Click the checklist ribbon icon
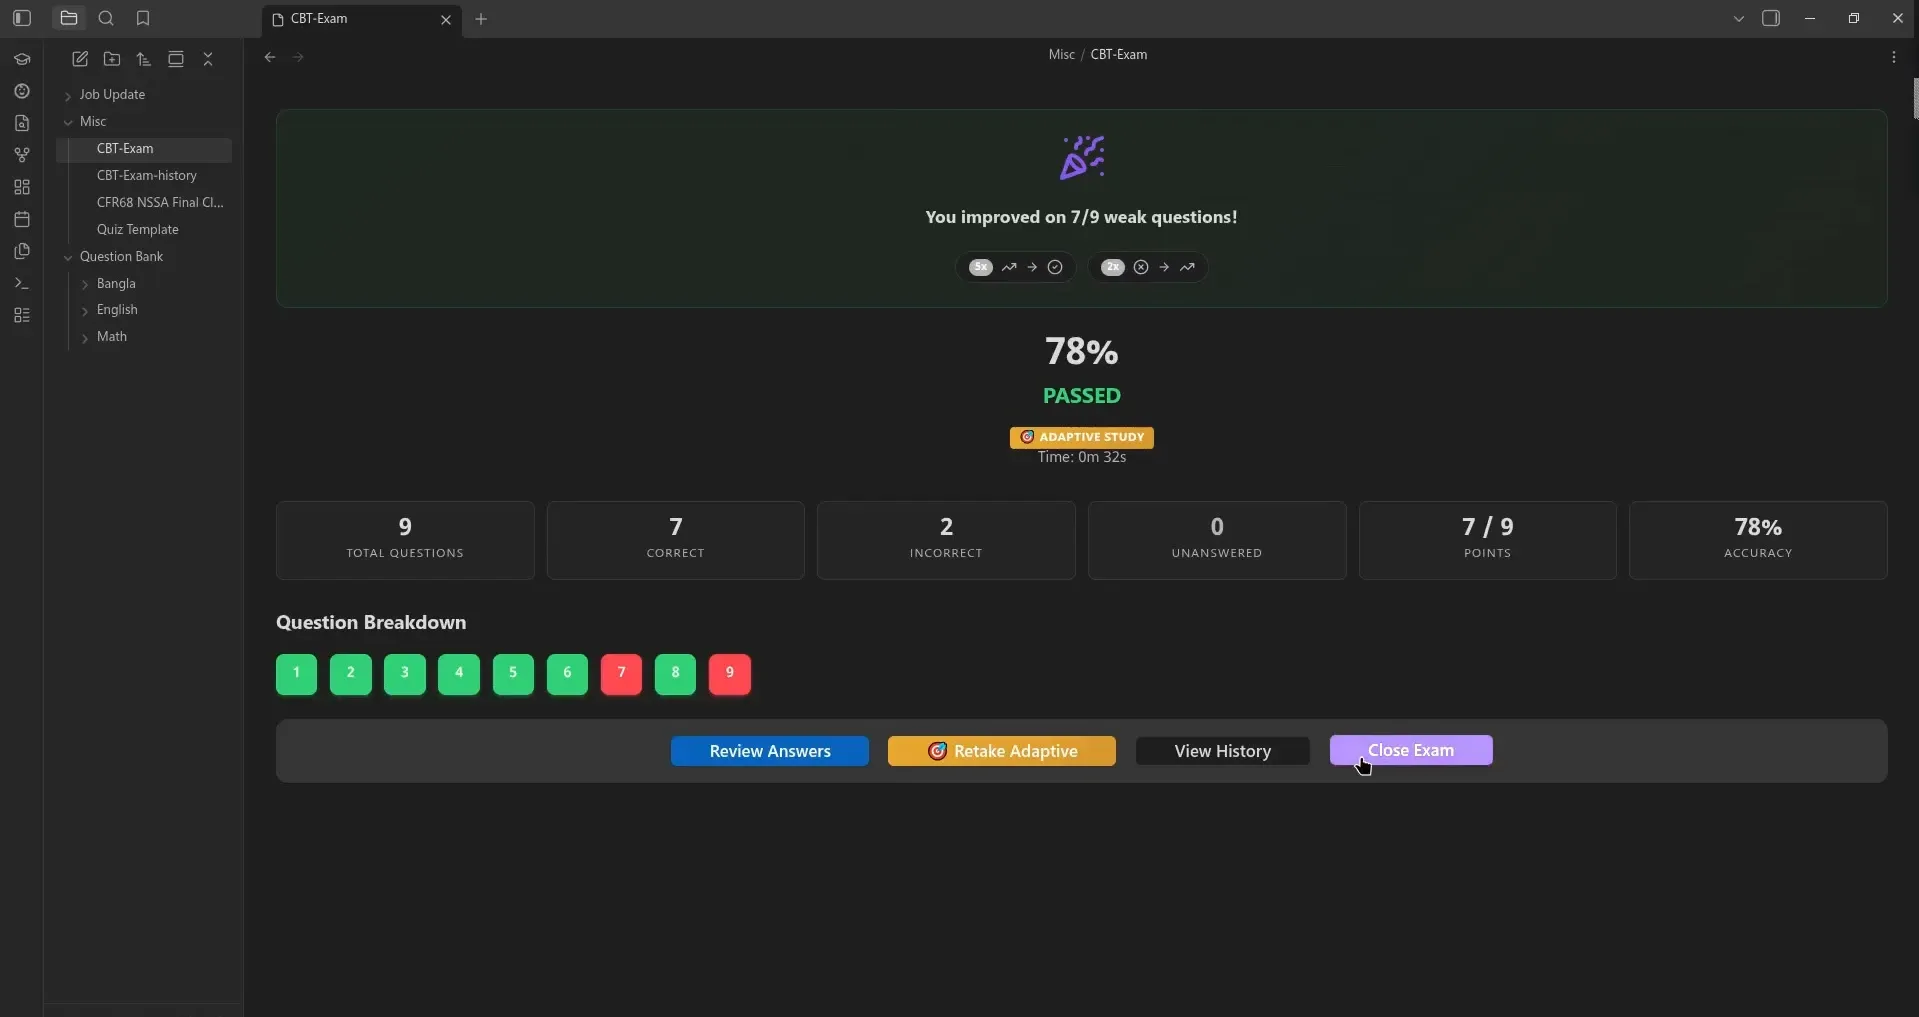This screenshot has height=1017, width=1919. [22, 315]
